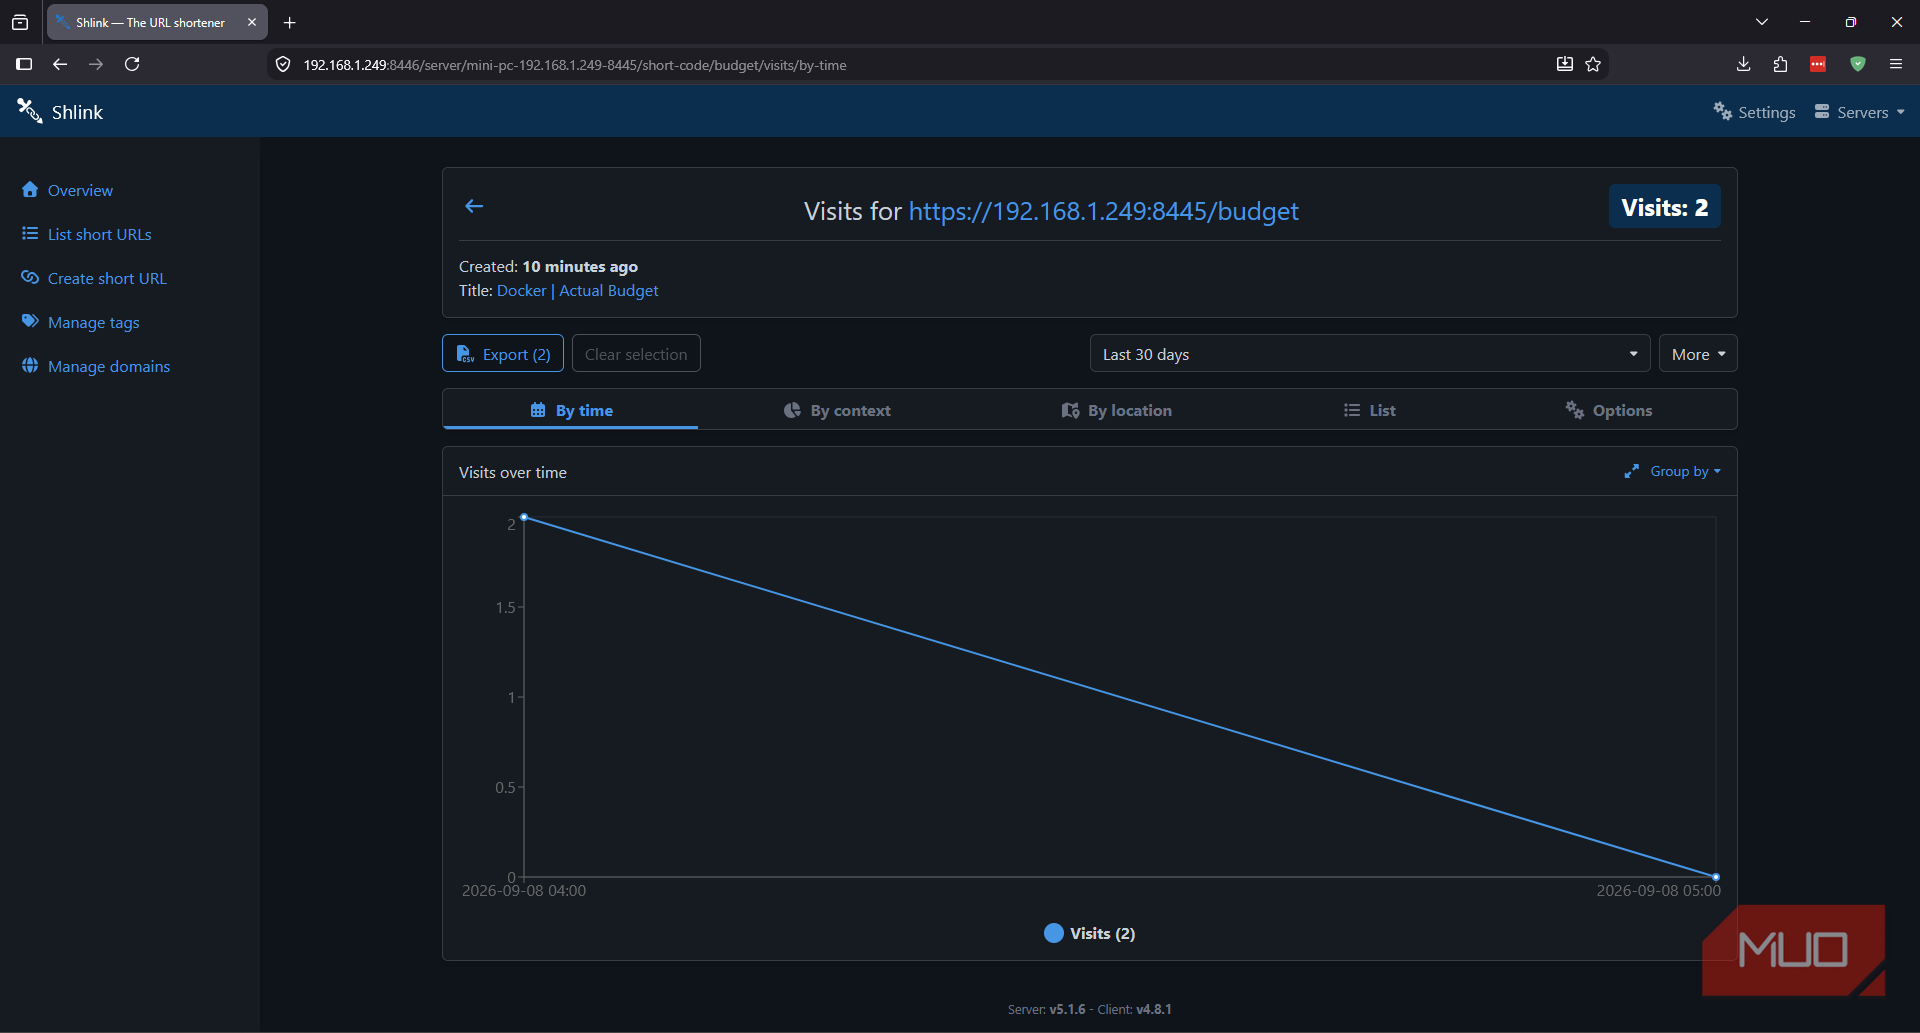The image size is (1920, 1033).
Task: Close the Shlink browser tab
Action: 252,22
